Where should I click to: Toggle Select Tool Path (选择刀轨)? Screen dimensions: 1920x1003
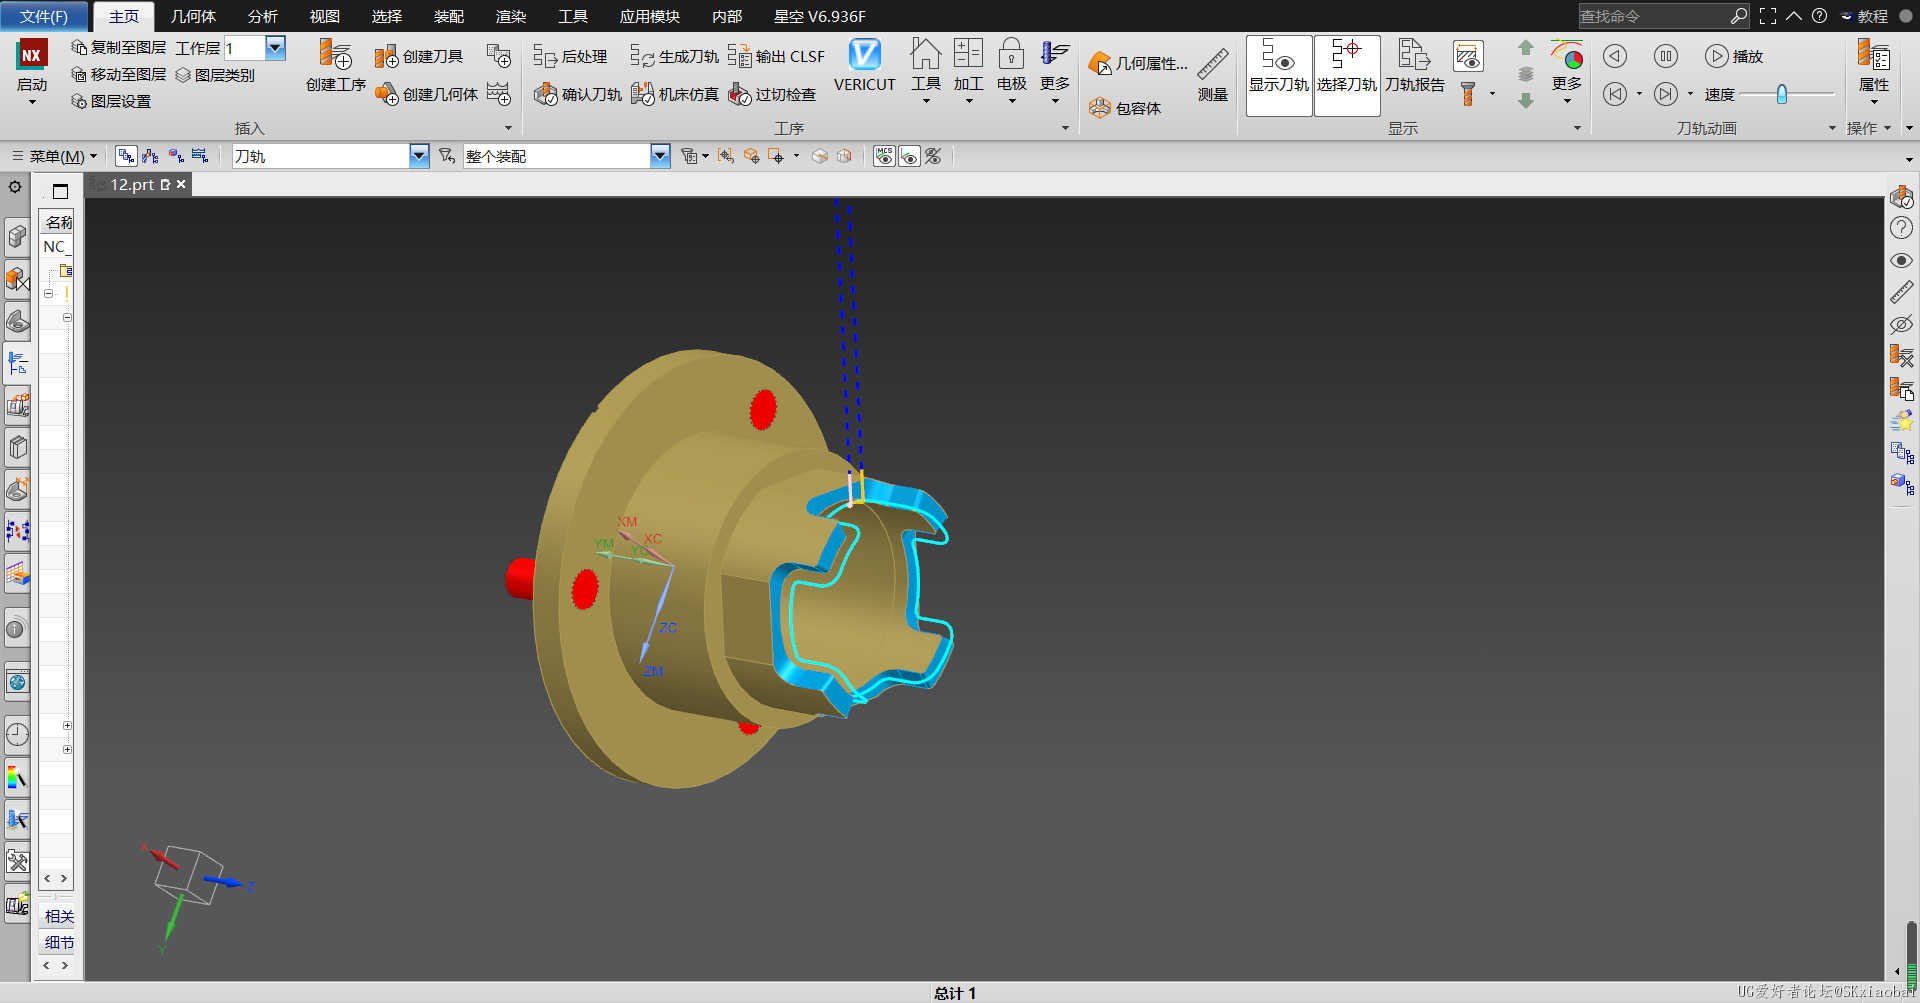tap(1347, 75)
